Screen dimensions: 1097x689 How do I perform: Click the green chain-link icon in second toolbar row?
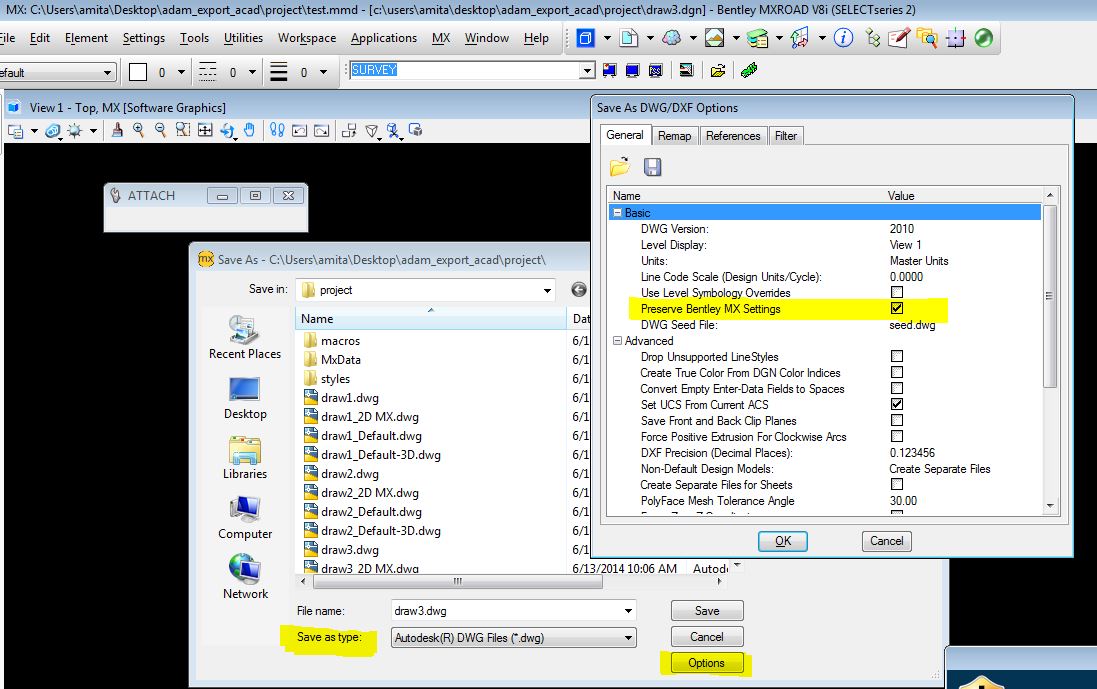click(749, 70)
